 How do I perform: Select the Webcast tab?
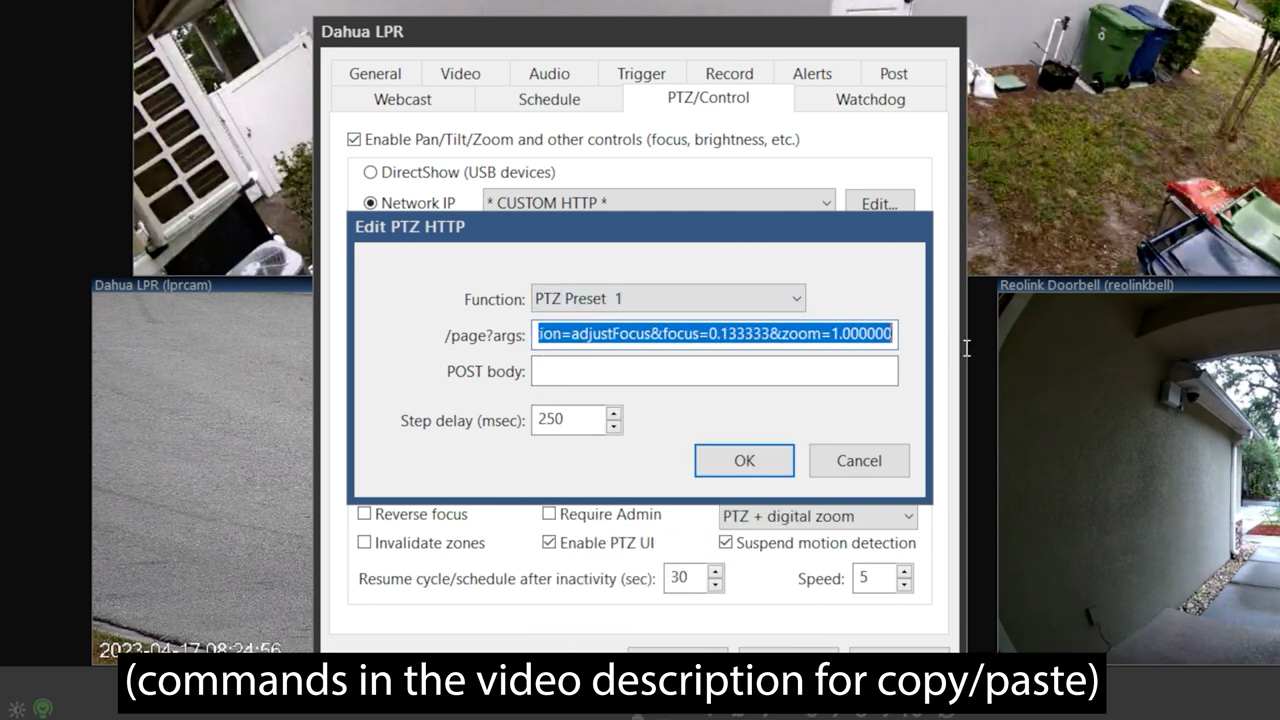tap(403, 99)
